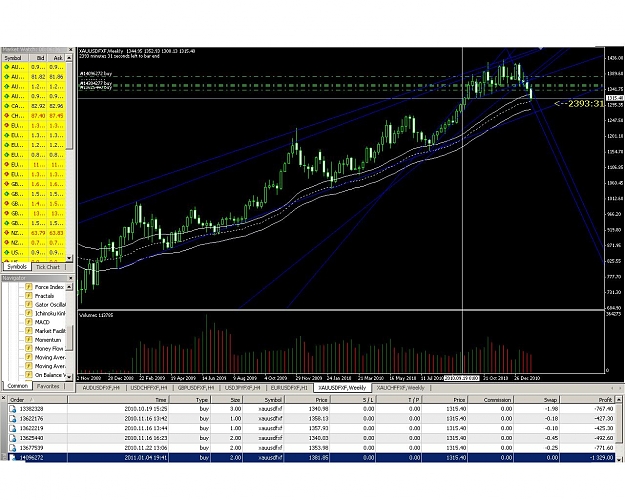Click the S / L column header
625x500 pixels.
pyautogui.click(x=353, y=400)
